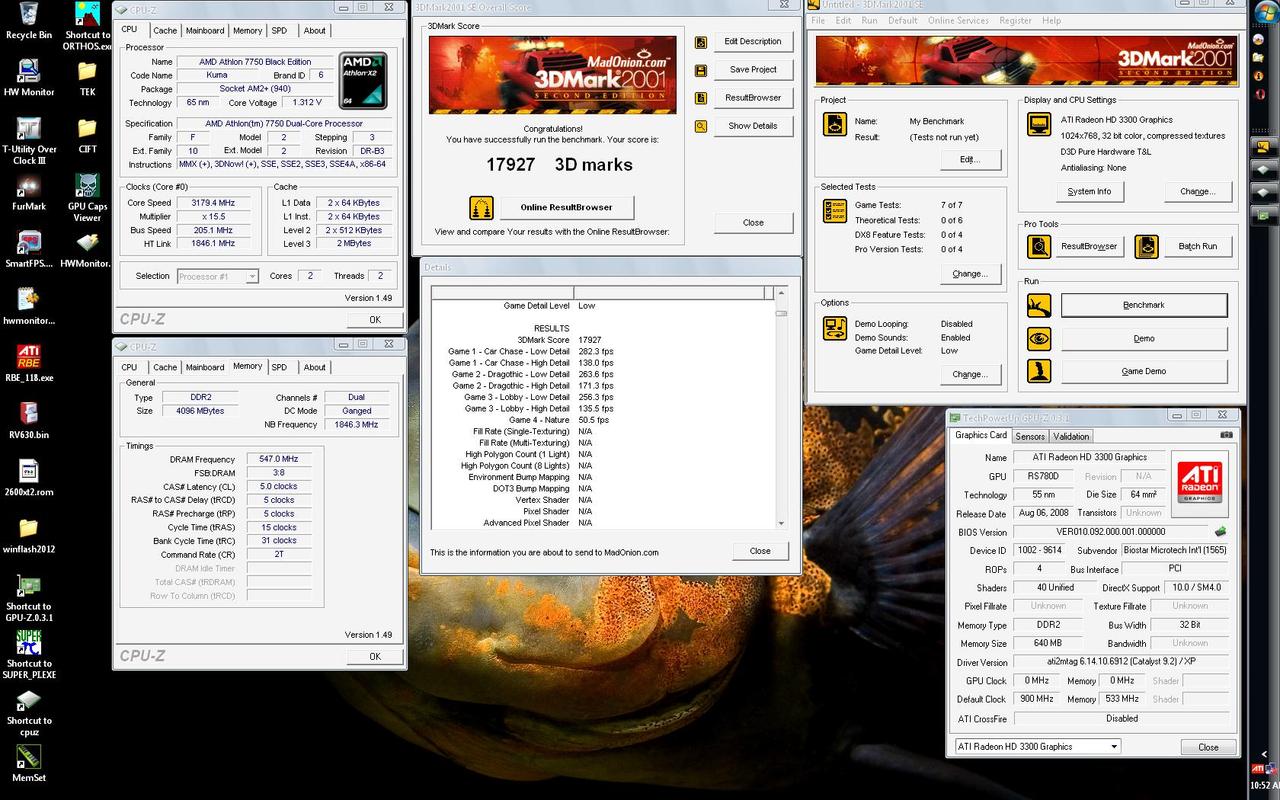
Task: Click scrollbar up arrow in the Details list
Action: 781,292
